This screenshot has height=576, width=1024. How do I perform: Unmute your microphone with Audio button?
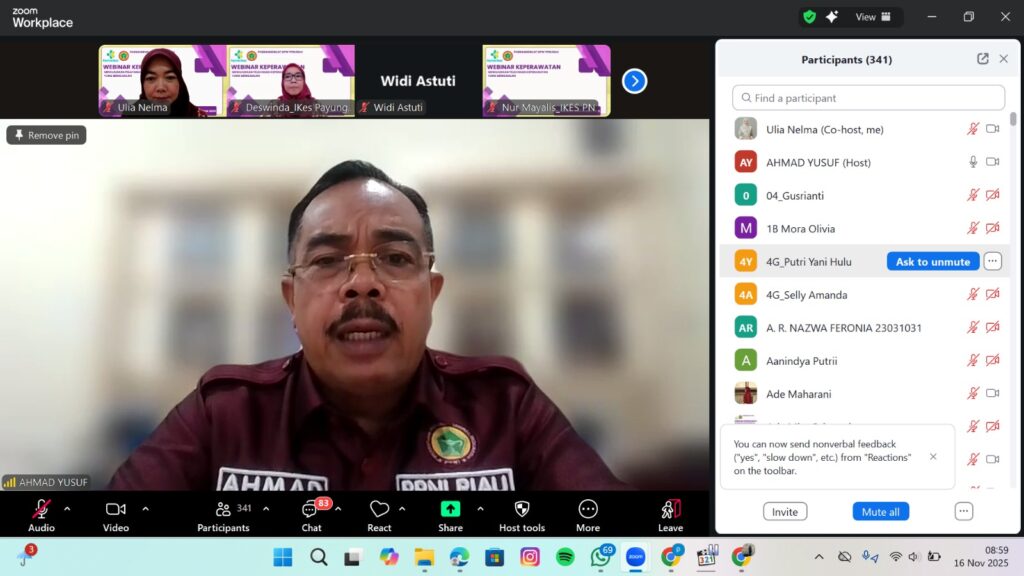(41, 509)
